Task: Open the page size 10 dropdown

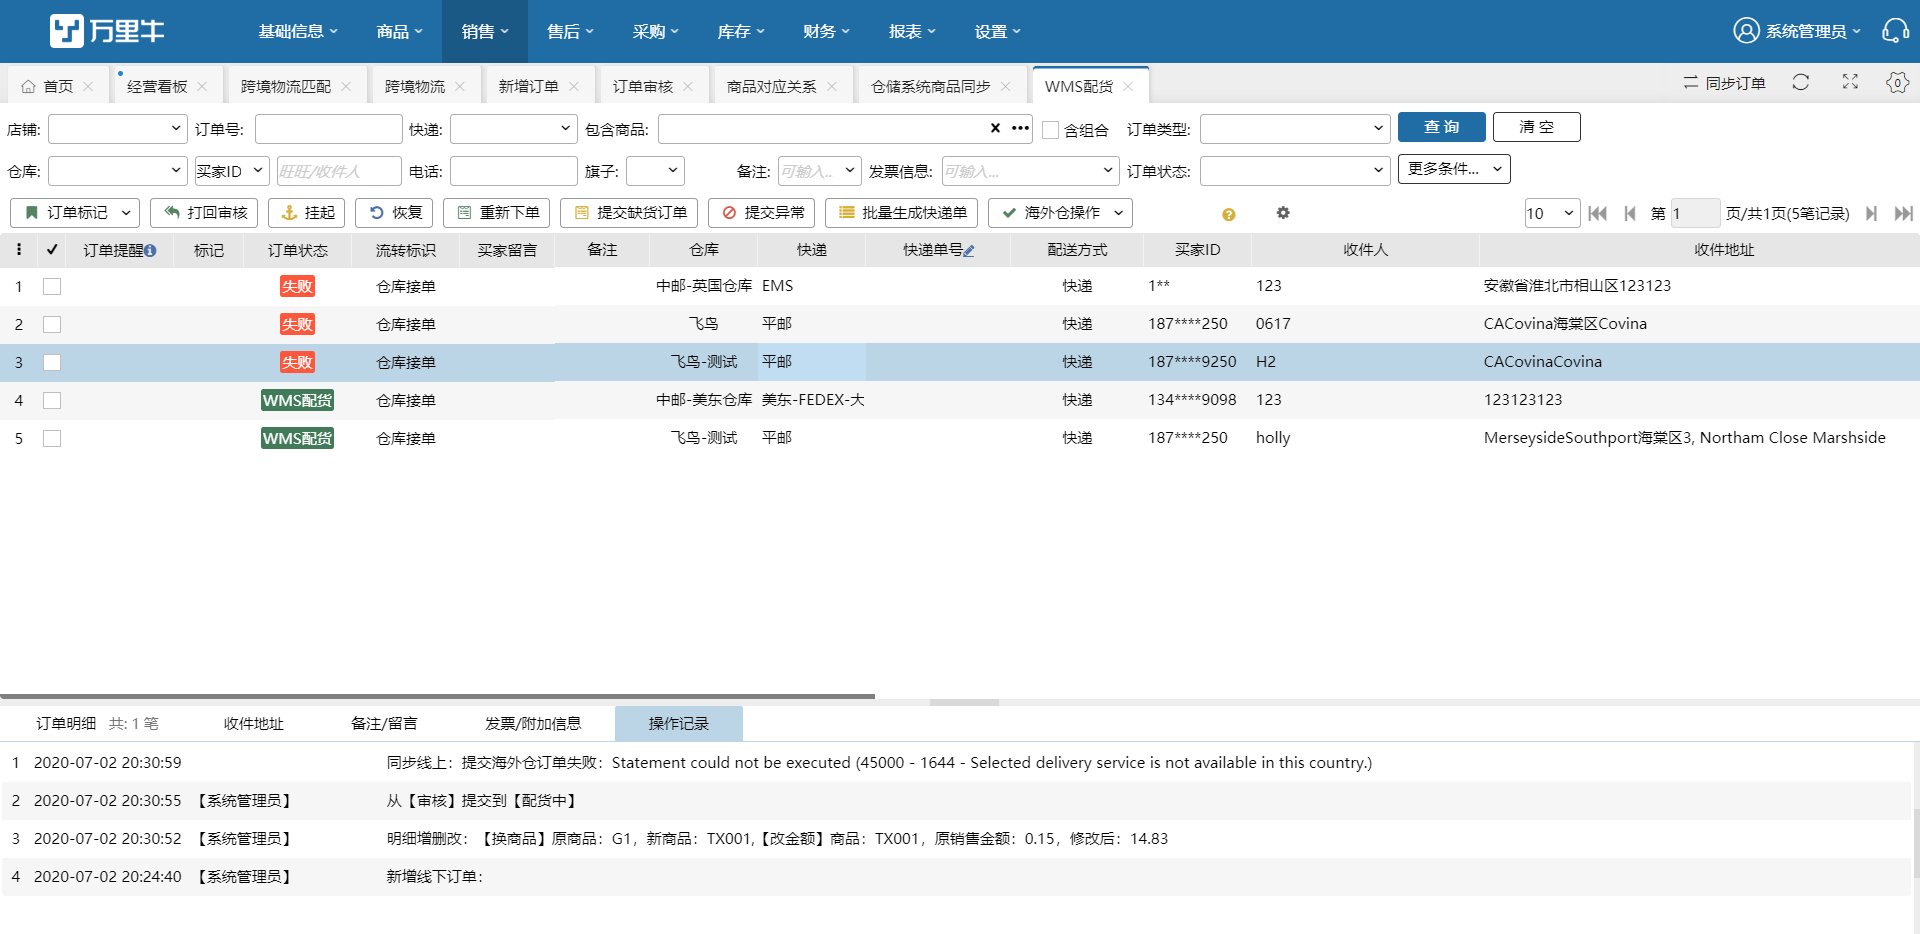Action: coord(1552,213)
